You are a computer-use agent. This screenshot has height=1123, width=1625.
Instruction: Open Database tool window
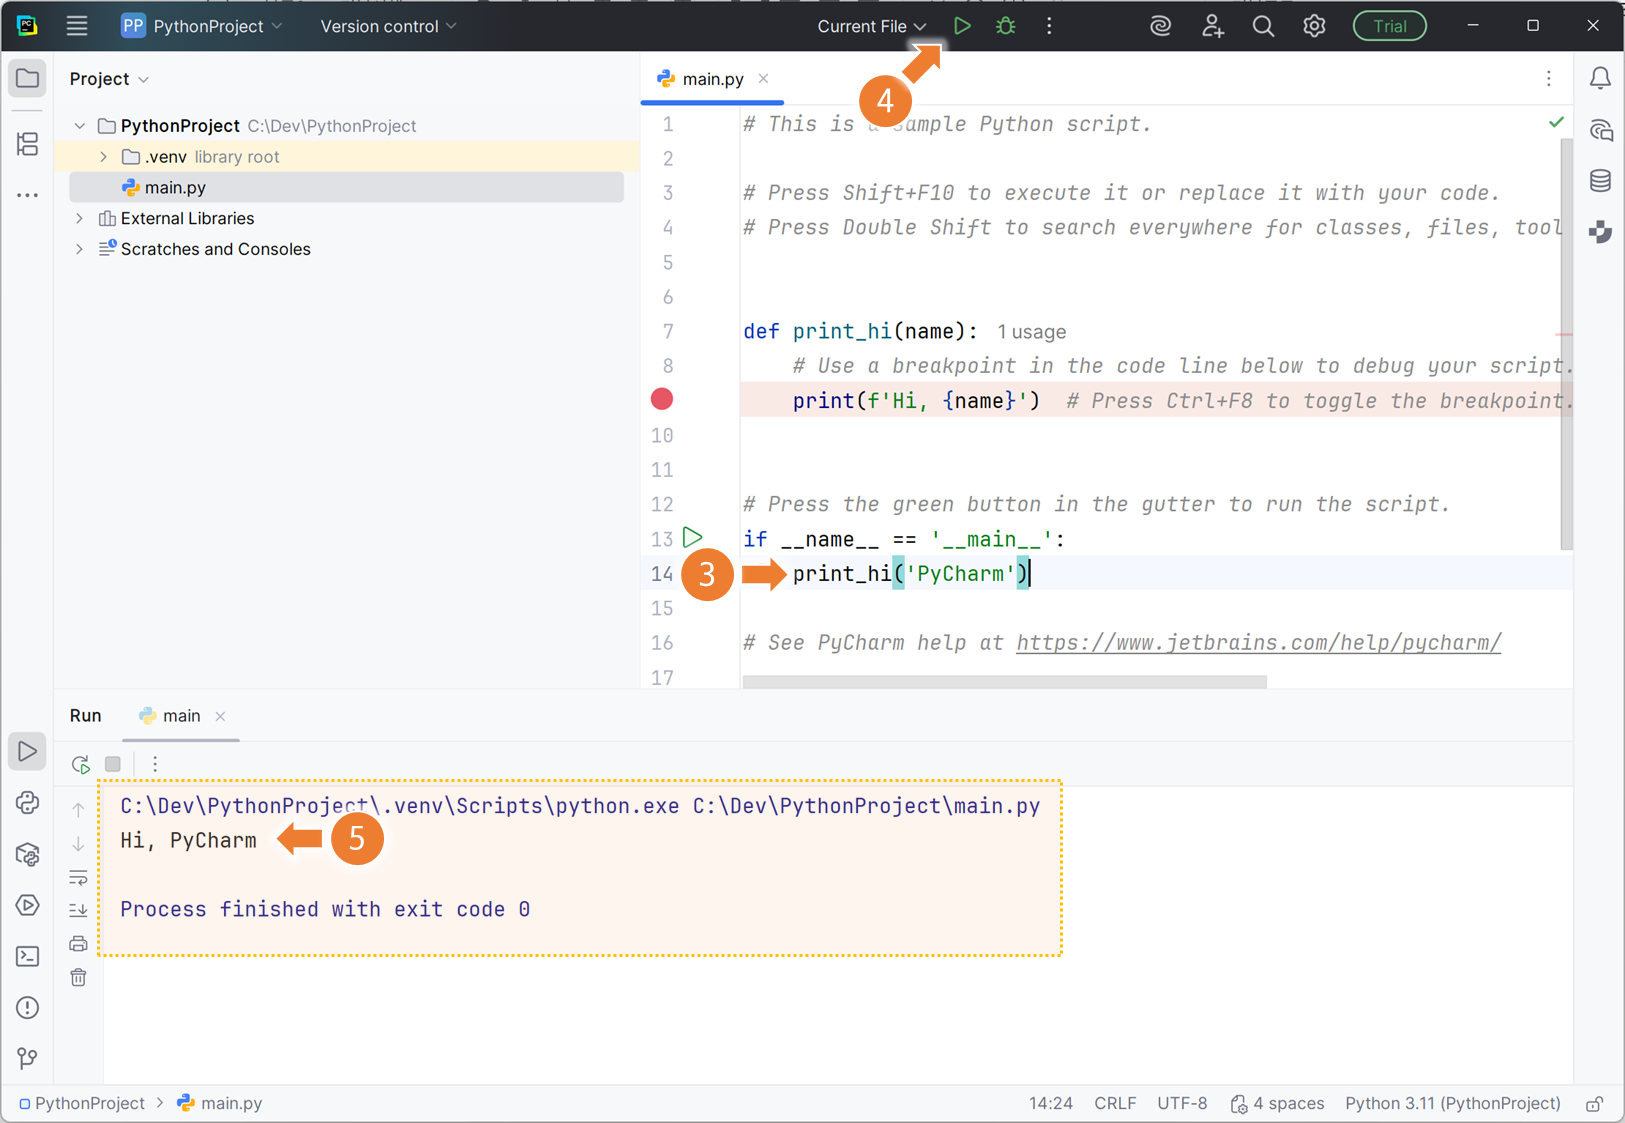(1600, 181)
